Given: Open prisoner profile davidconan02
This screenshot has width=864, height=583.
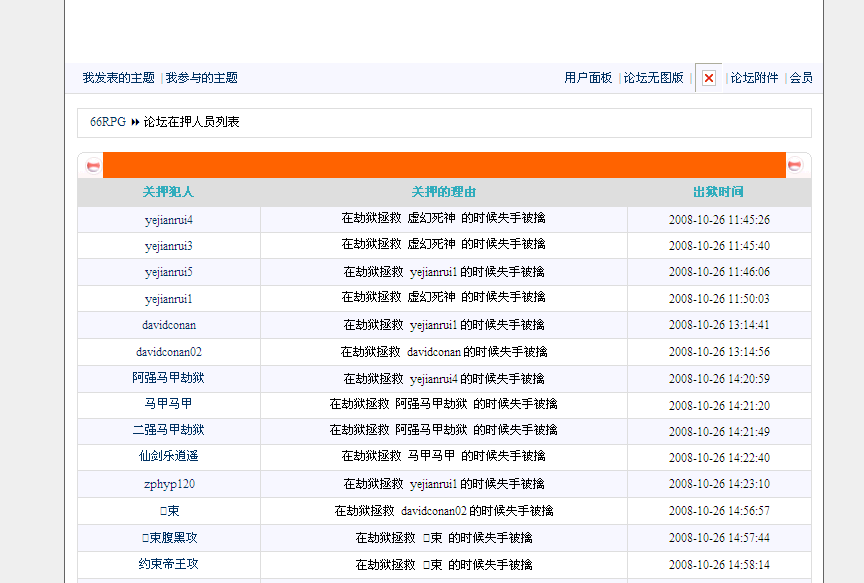Looking at the screenshot, I should [x=169, y=352].
